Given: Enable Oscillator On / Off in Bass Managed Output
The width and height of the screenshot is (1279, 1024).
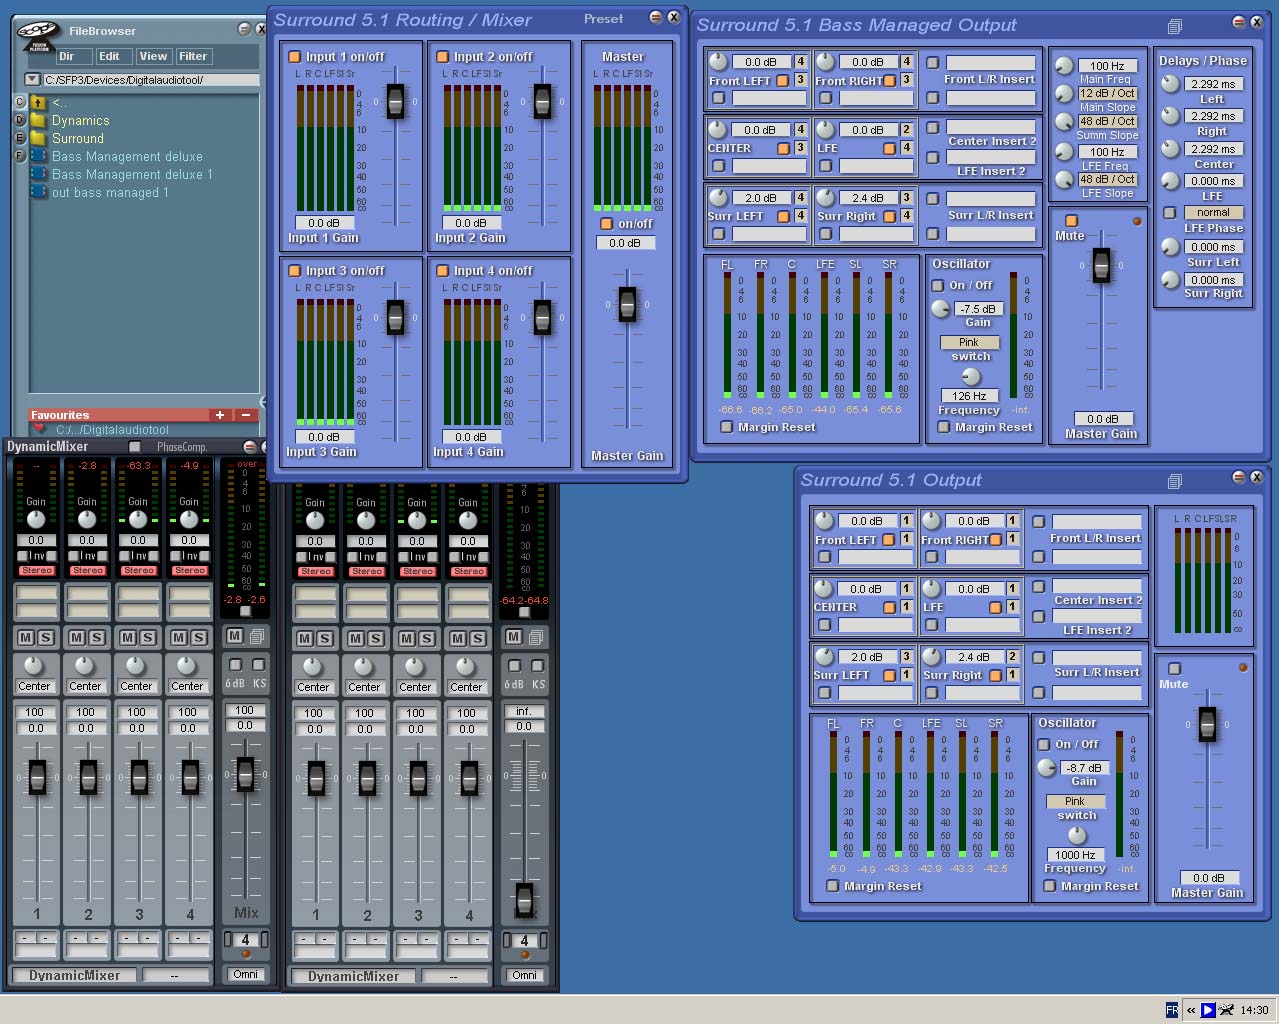Looking at the screenshot, I should click(x=938, y=286).
